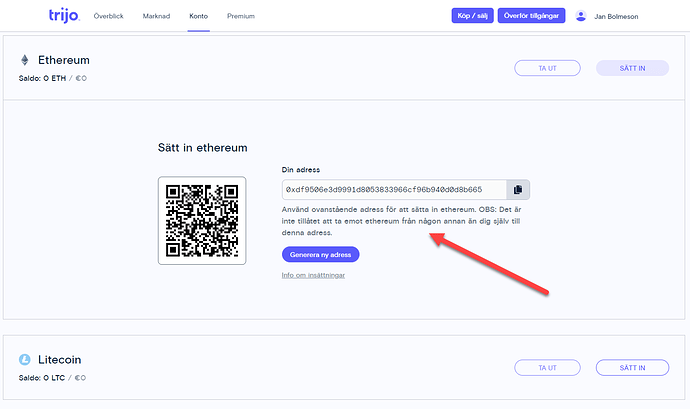690x409 pixels.
Task: Click the Litecoin coin icon
Action: (25, 359)
